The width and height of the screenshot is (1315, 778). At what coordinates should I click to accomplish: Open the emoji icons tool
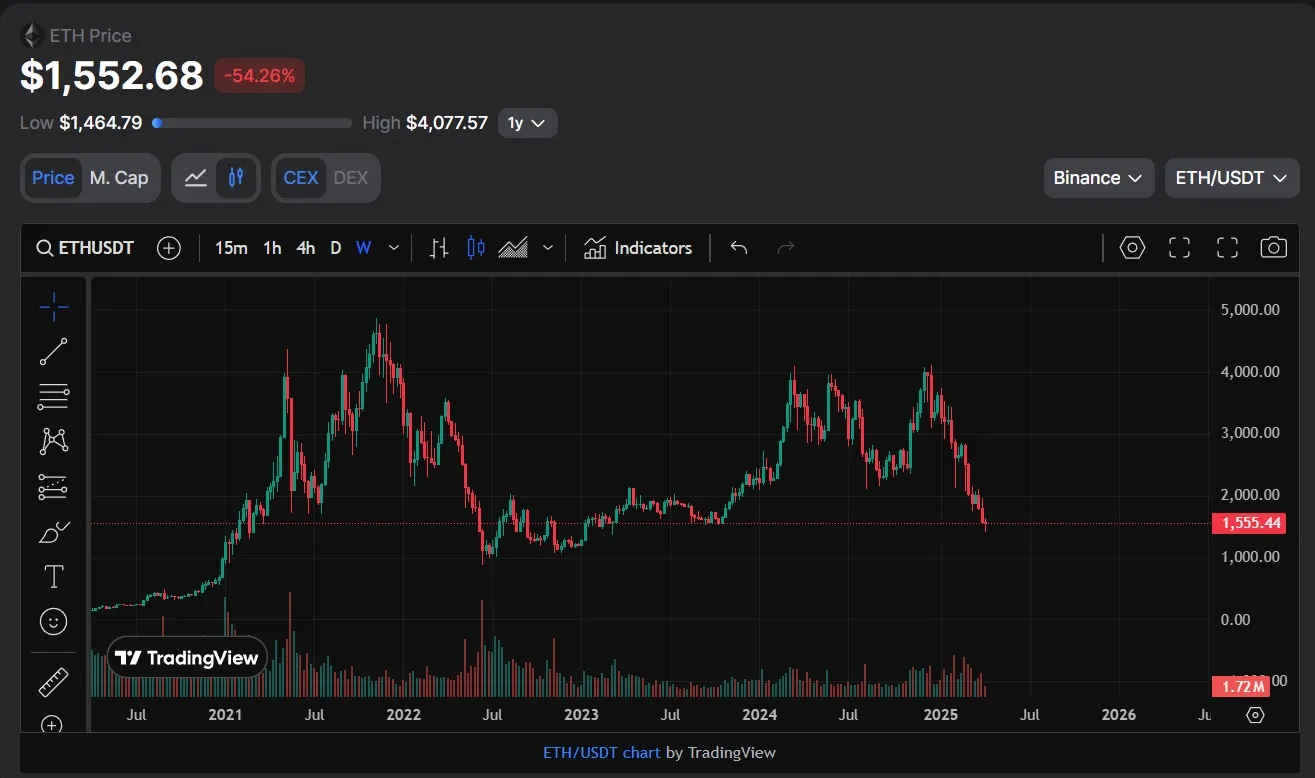(x=53, y=621)
